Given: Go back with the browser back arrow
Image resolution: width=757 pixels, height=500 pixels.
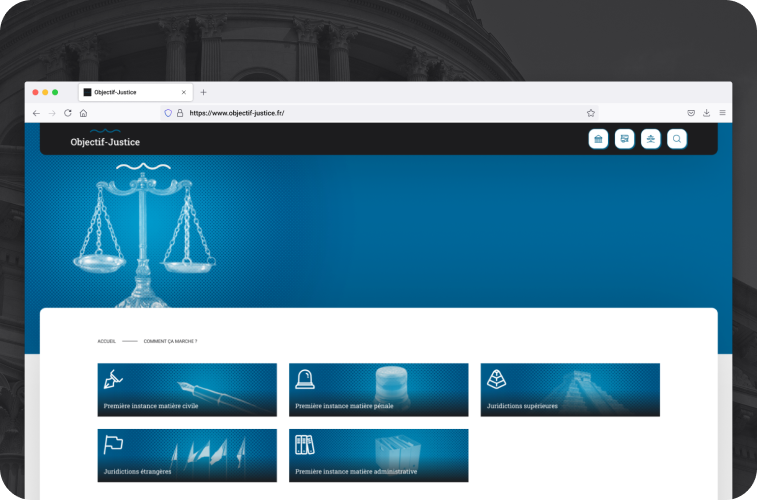Looking at the screenshot, I should (36, 113).
